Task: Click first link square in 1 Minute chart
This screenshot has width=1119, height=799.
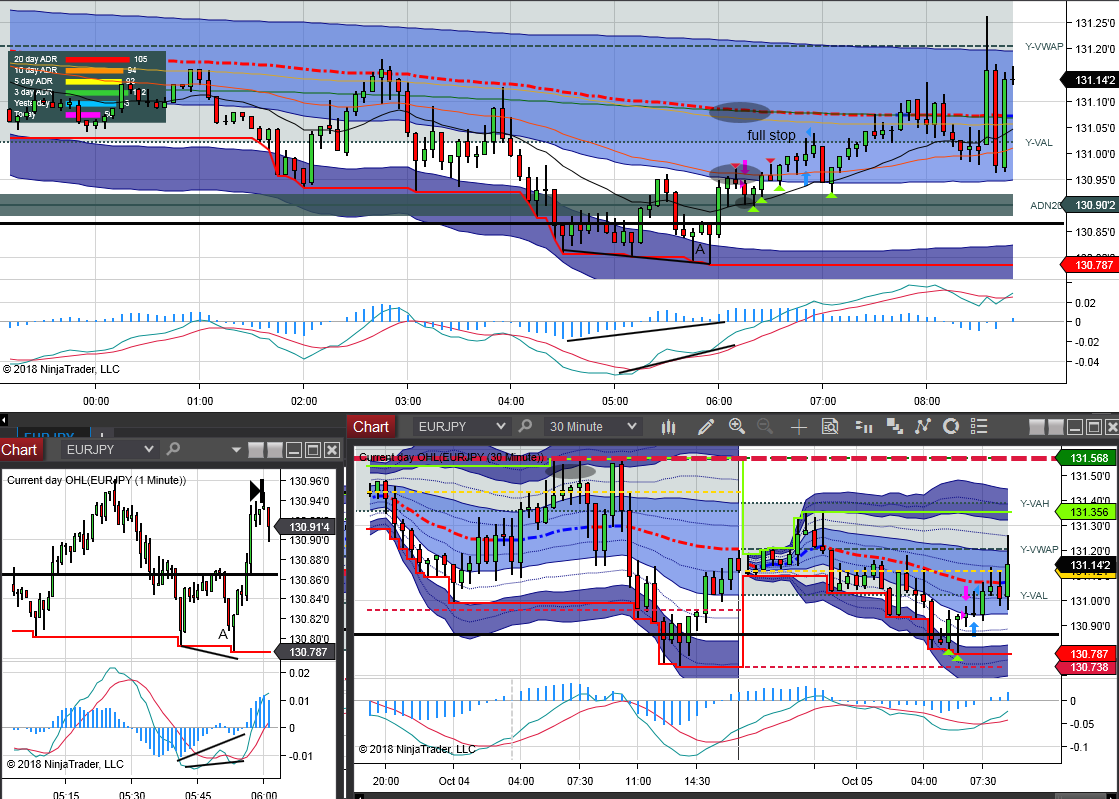Action: (x=256, y=450)
